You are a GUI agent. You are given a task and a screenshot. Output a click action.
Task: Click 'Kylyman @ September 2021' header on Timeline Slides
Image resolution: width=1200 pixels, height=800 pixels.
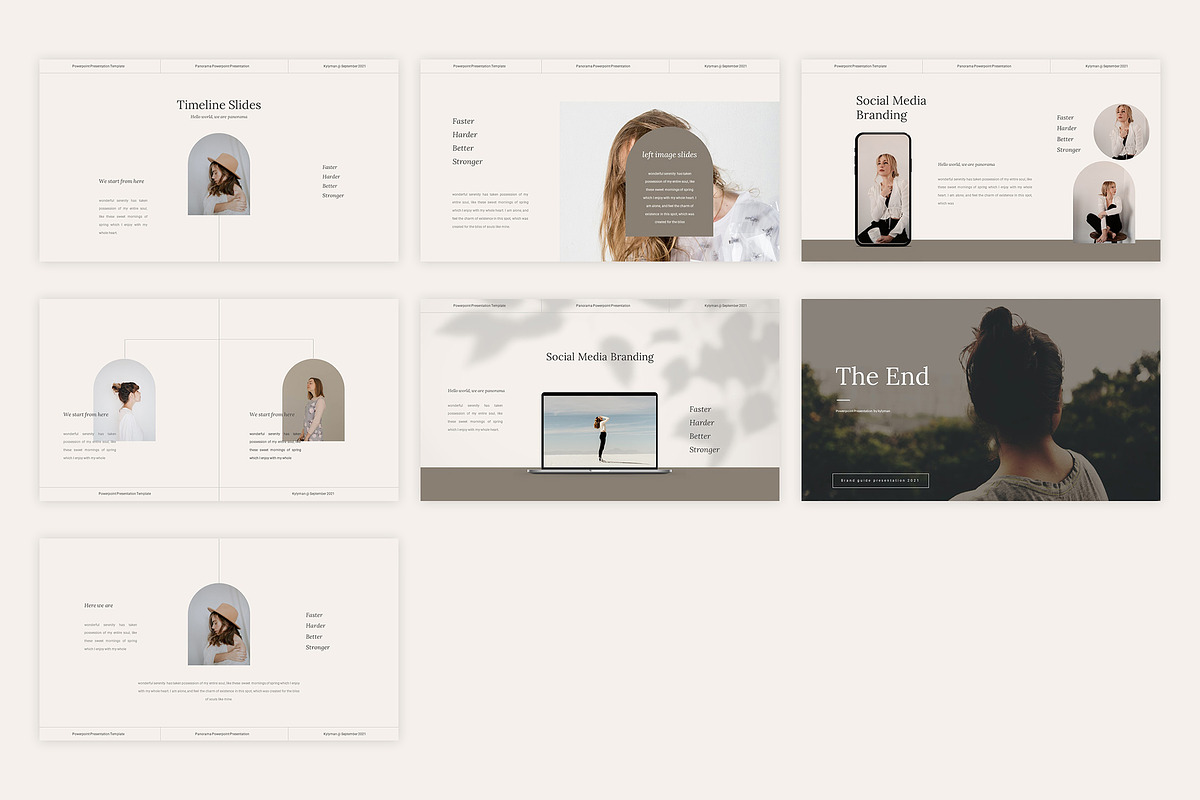pos(344,66)
